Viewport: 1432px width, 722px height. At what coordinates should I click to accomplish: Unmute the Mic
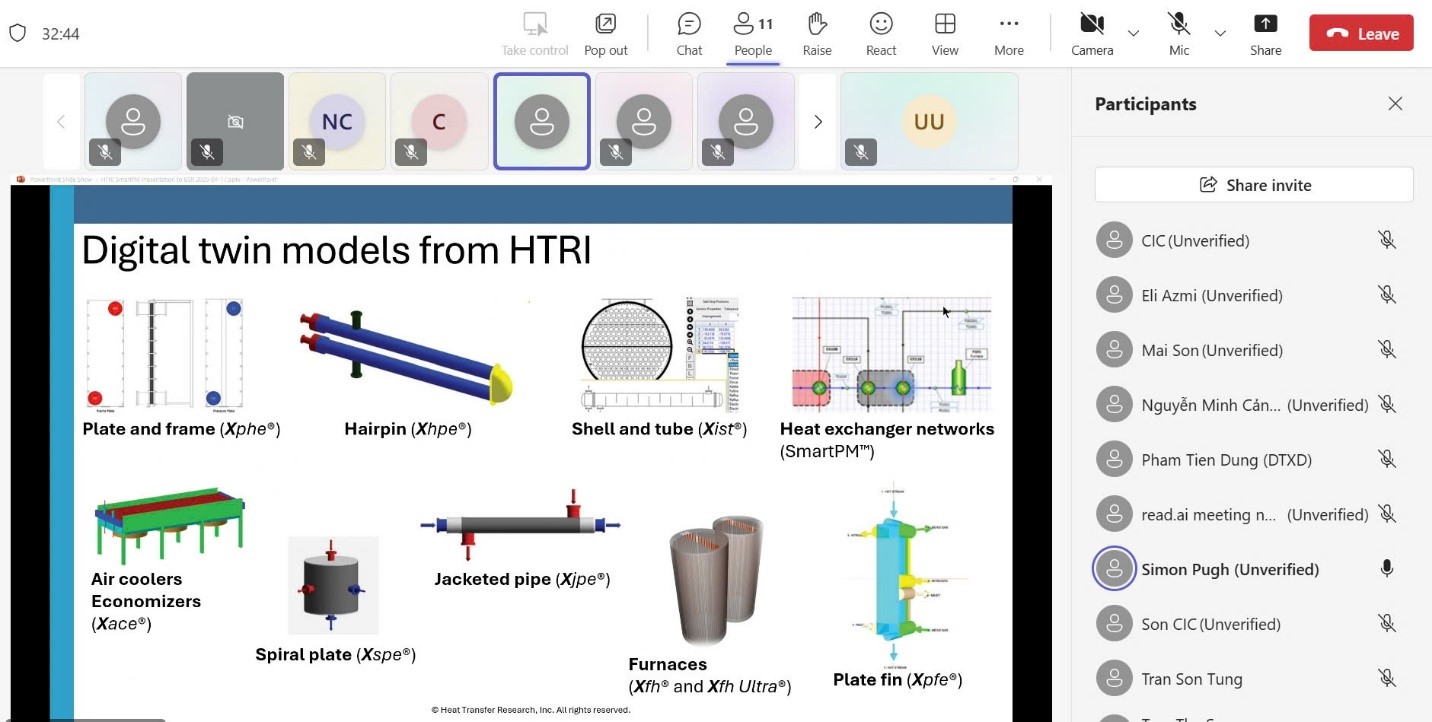click(x=1179, y=34)
